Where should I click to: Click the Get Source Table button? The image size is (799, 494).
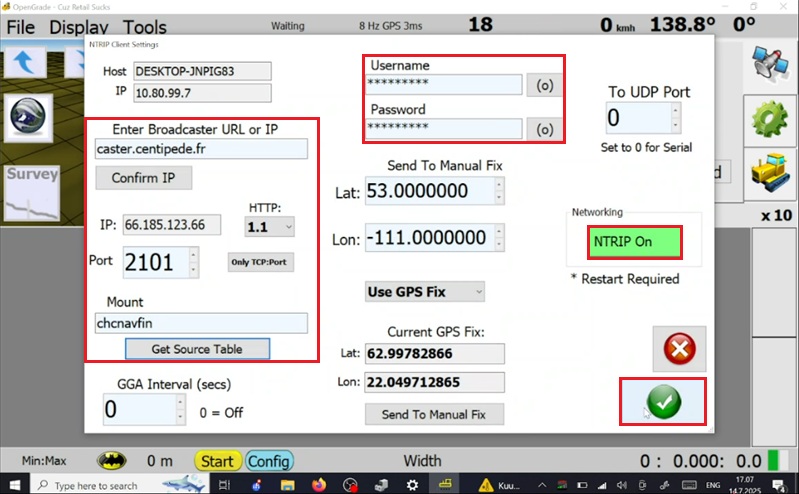click(x=197, y=349)
